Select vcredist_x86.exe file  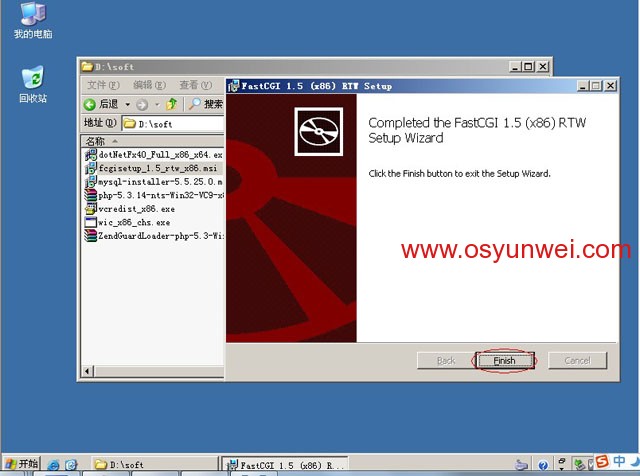coord(130,209)
